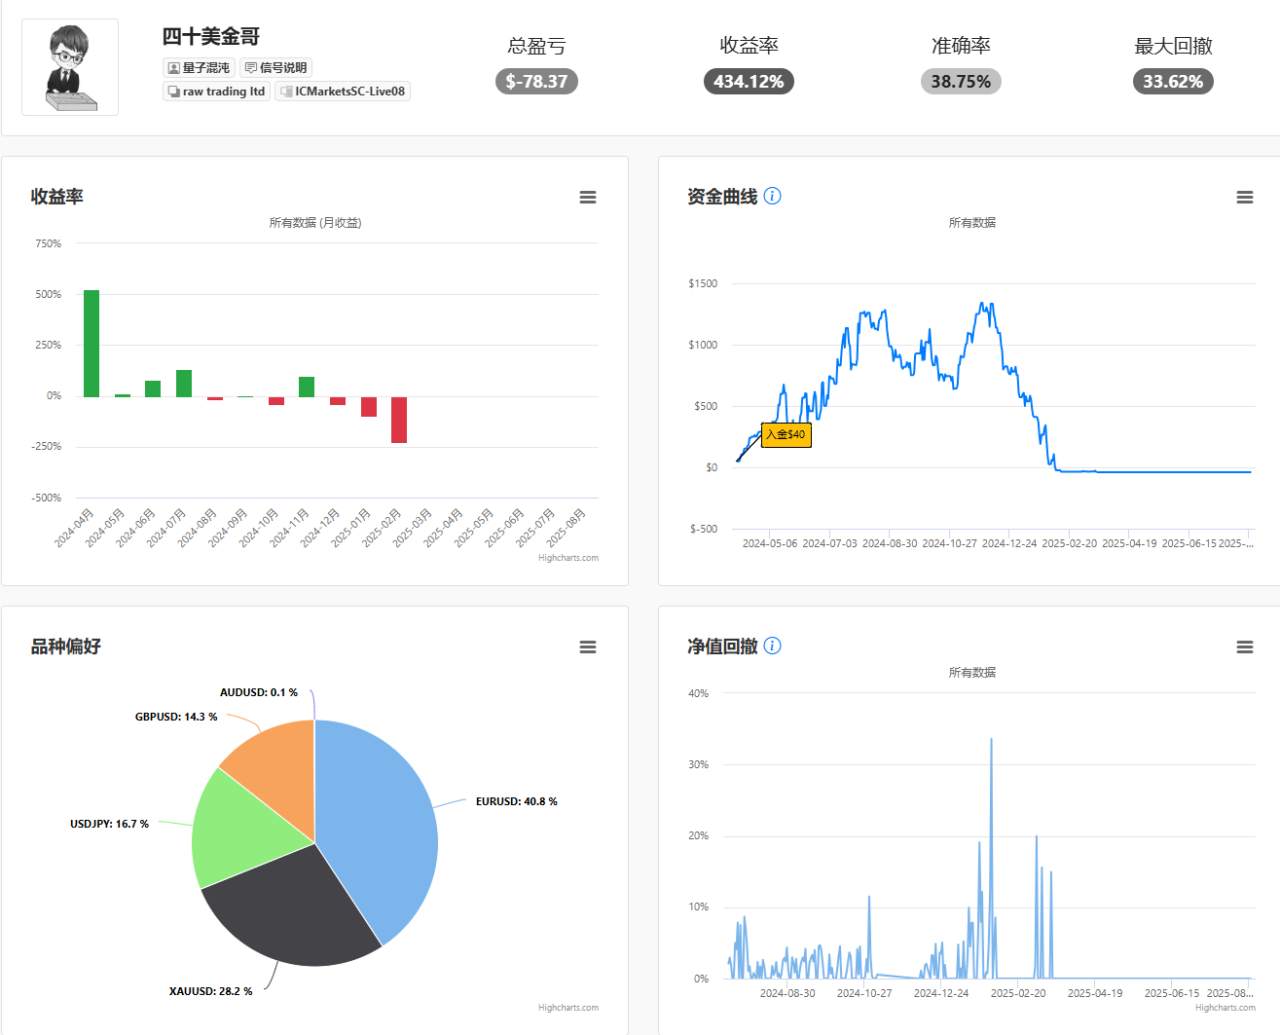
Task: Click the 2025-02-20 axis label in 净值回撤
Action: (1018, 994)
